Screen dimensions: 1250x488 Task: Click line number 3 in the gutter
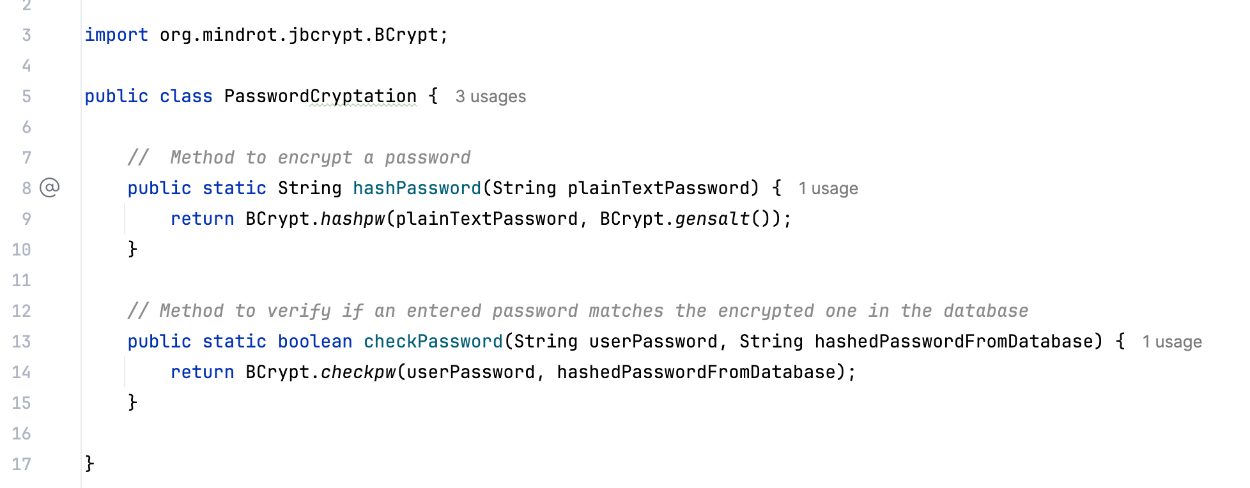(26, 35)
